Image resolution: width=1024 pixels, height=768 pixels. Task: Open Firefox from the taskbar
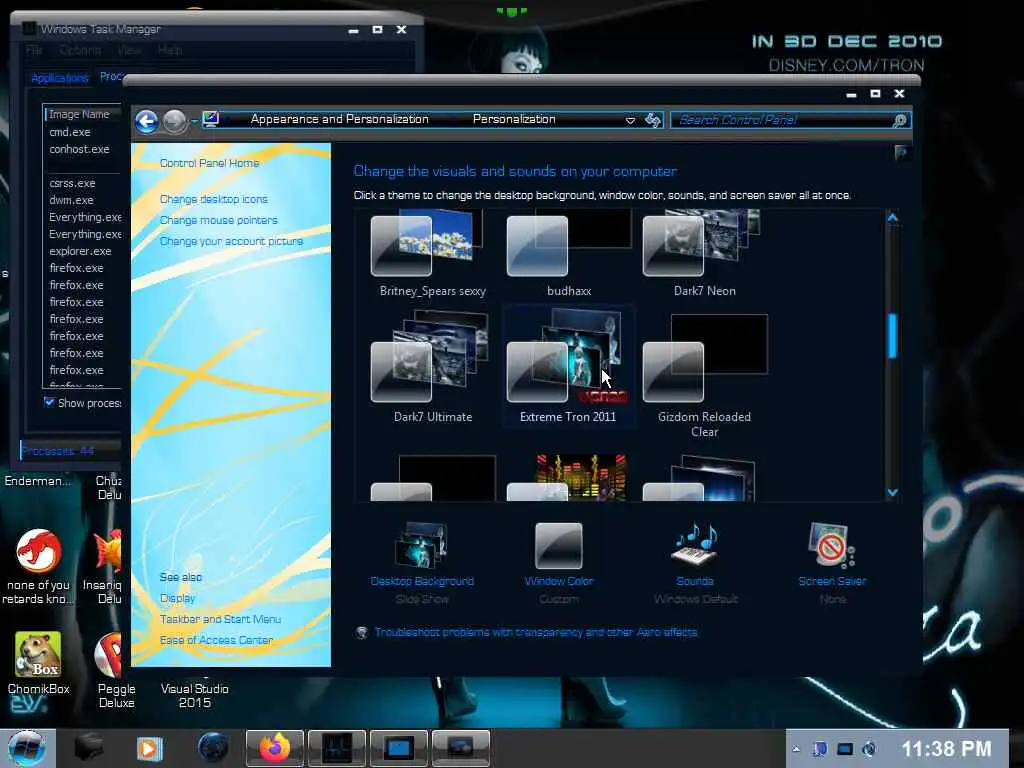tap(275, 748)
